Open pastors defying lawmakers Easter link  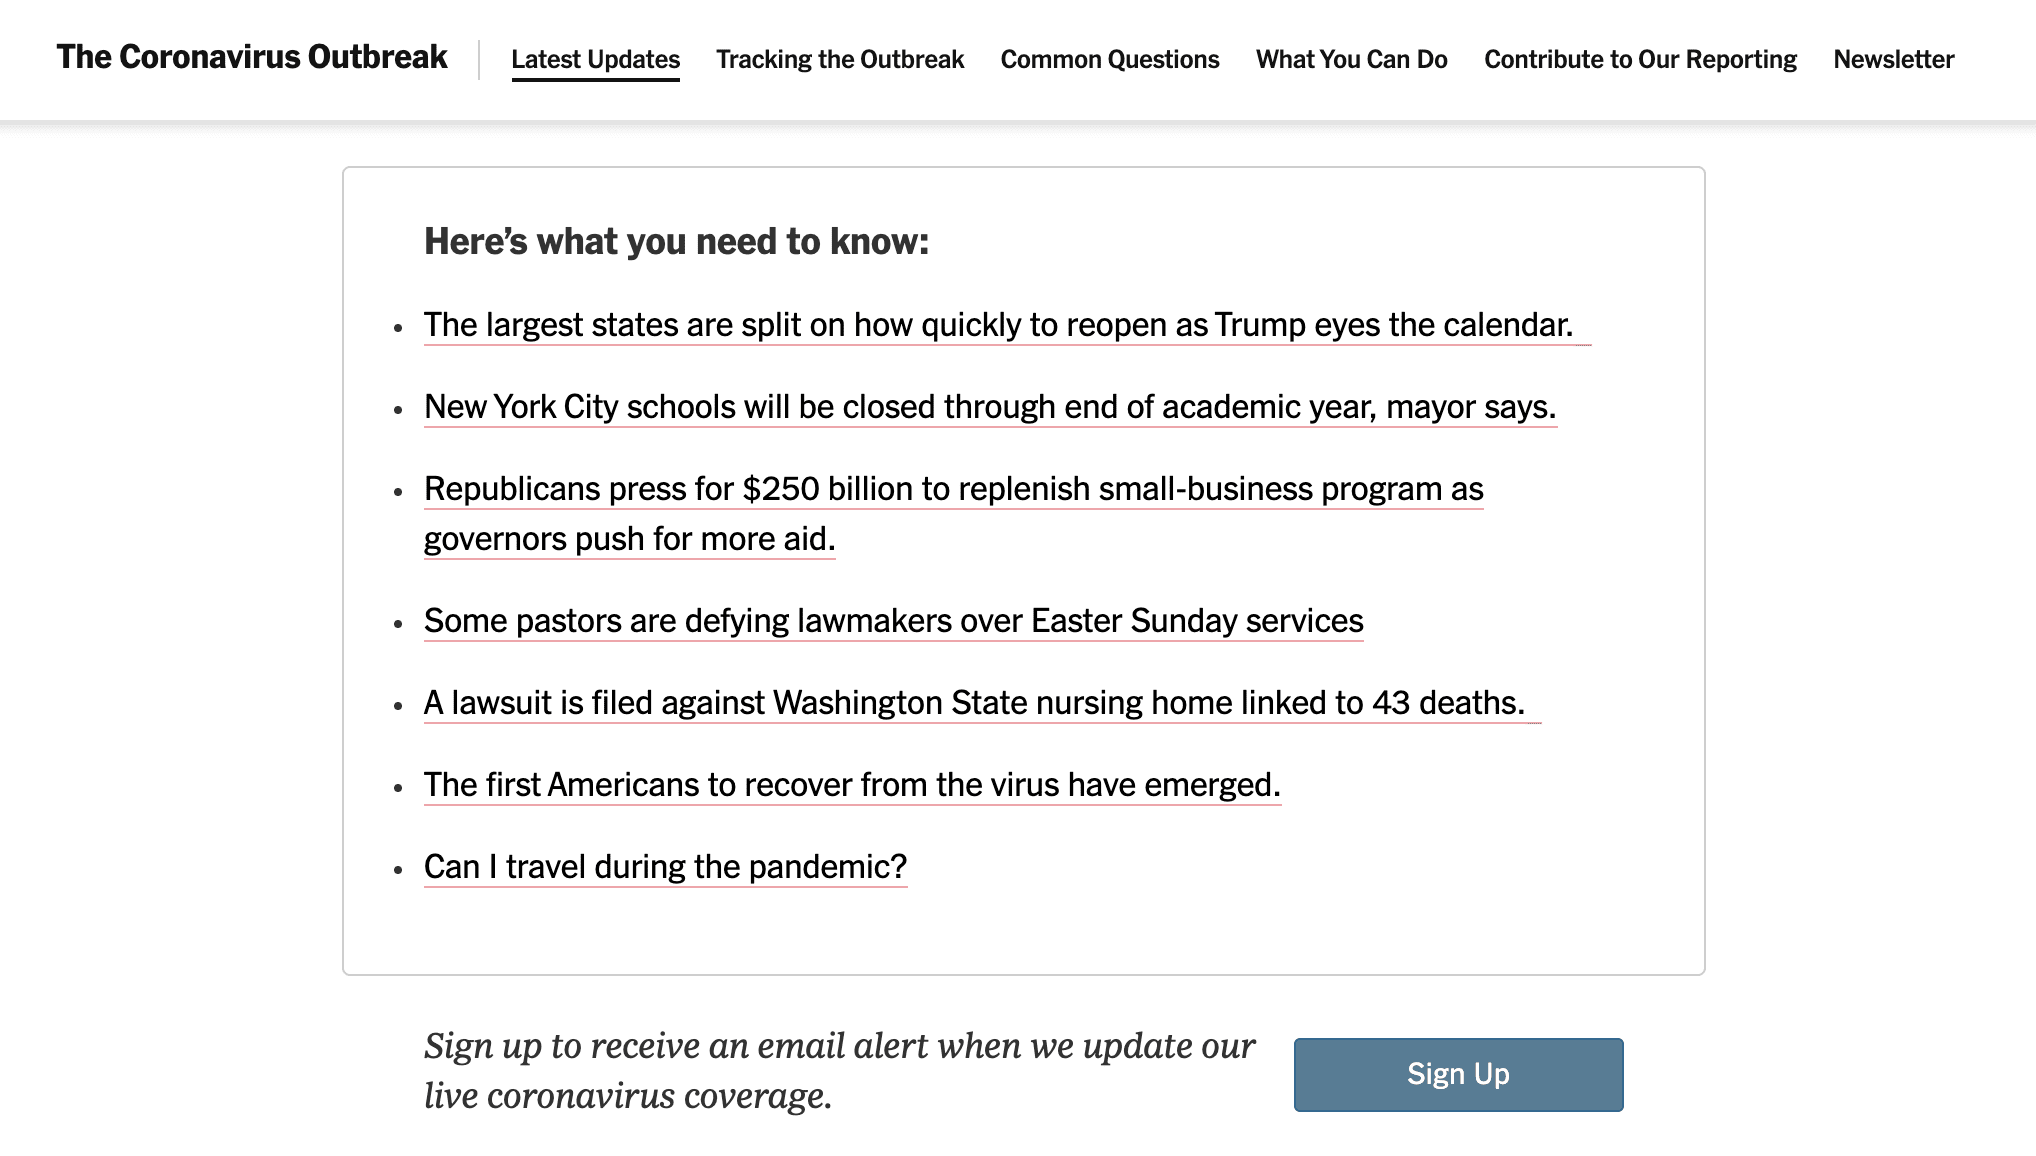(x=893, y=621)
